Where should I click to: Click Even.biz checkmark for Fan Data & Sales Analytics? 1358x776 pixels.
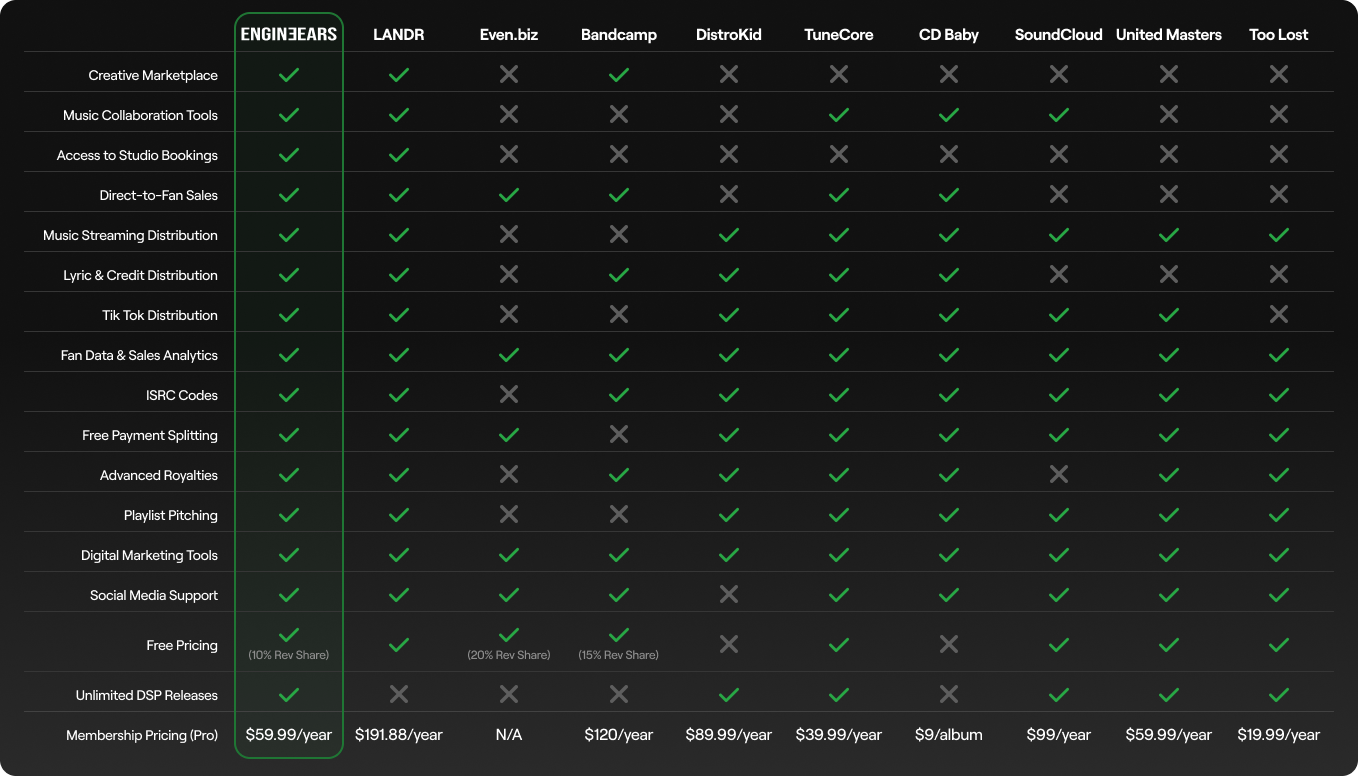(x=509, y=355)
